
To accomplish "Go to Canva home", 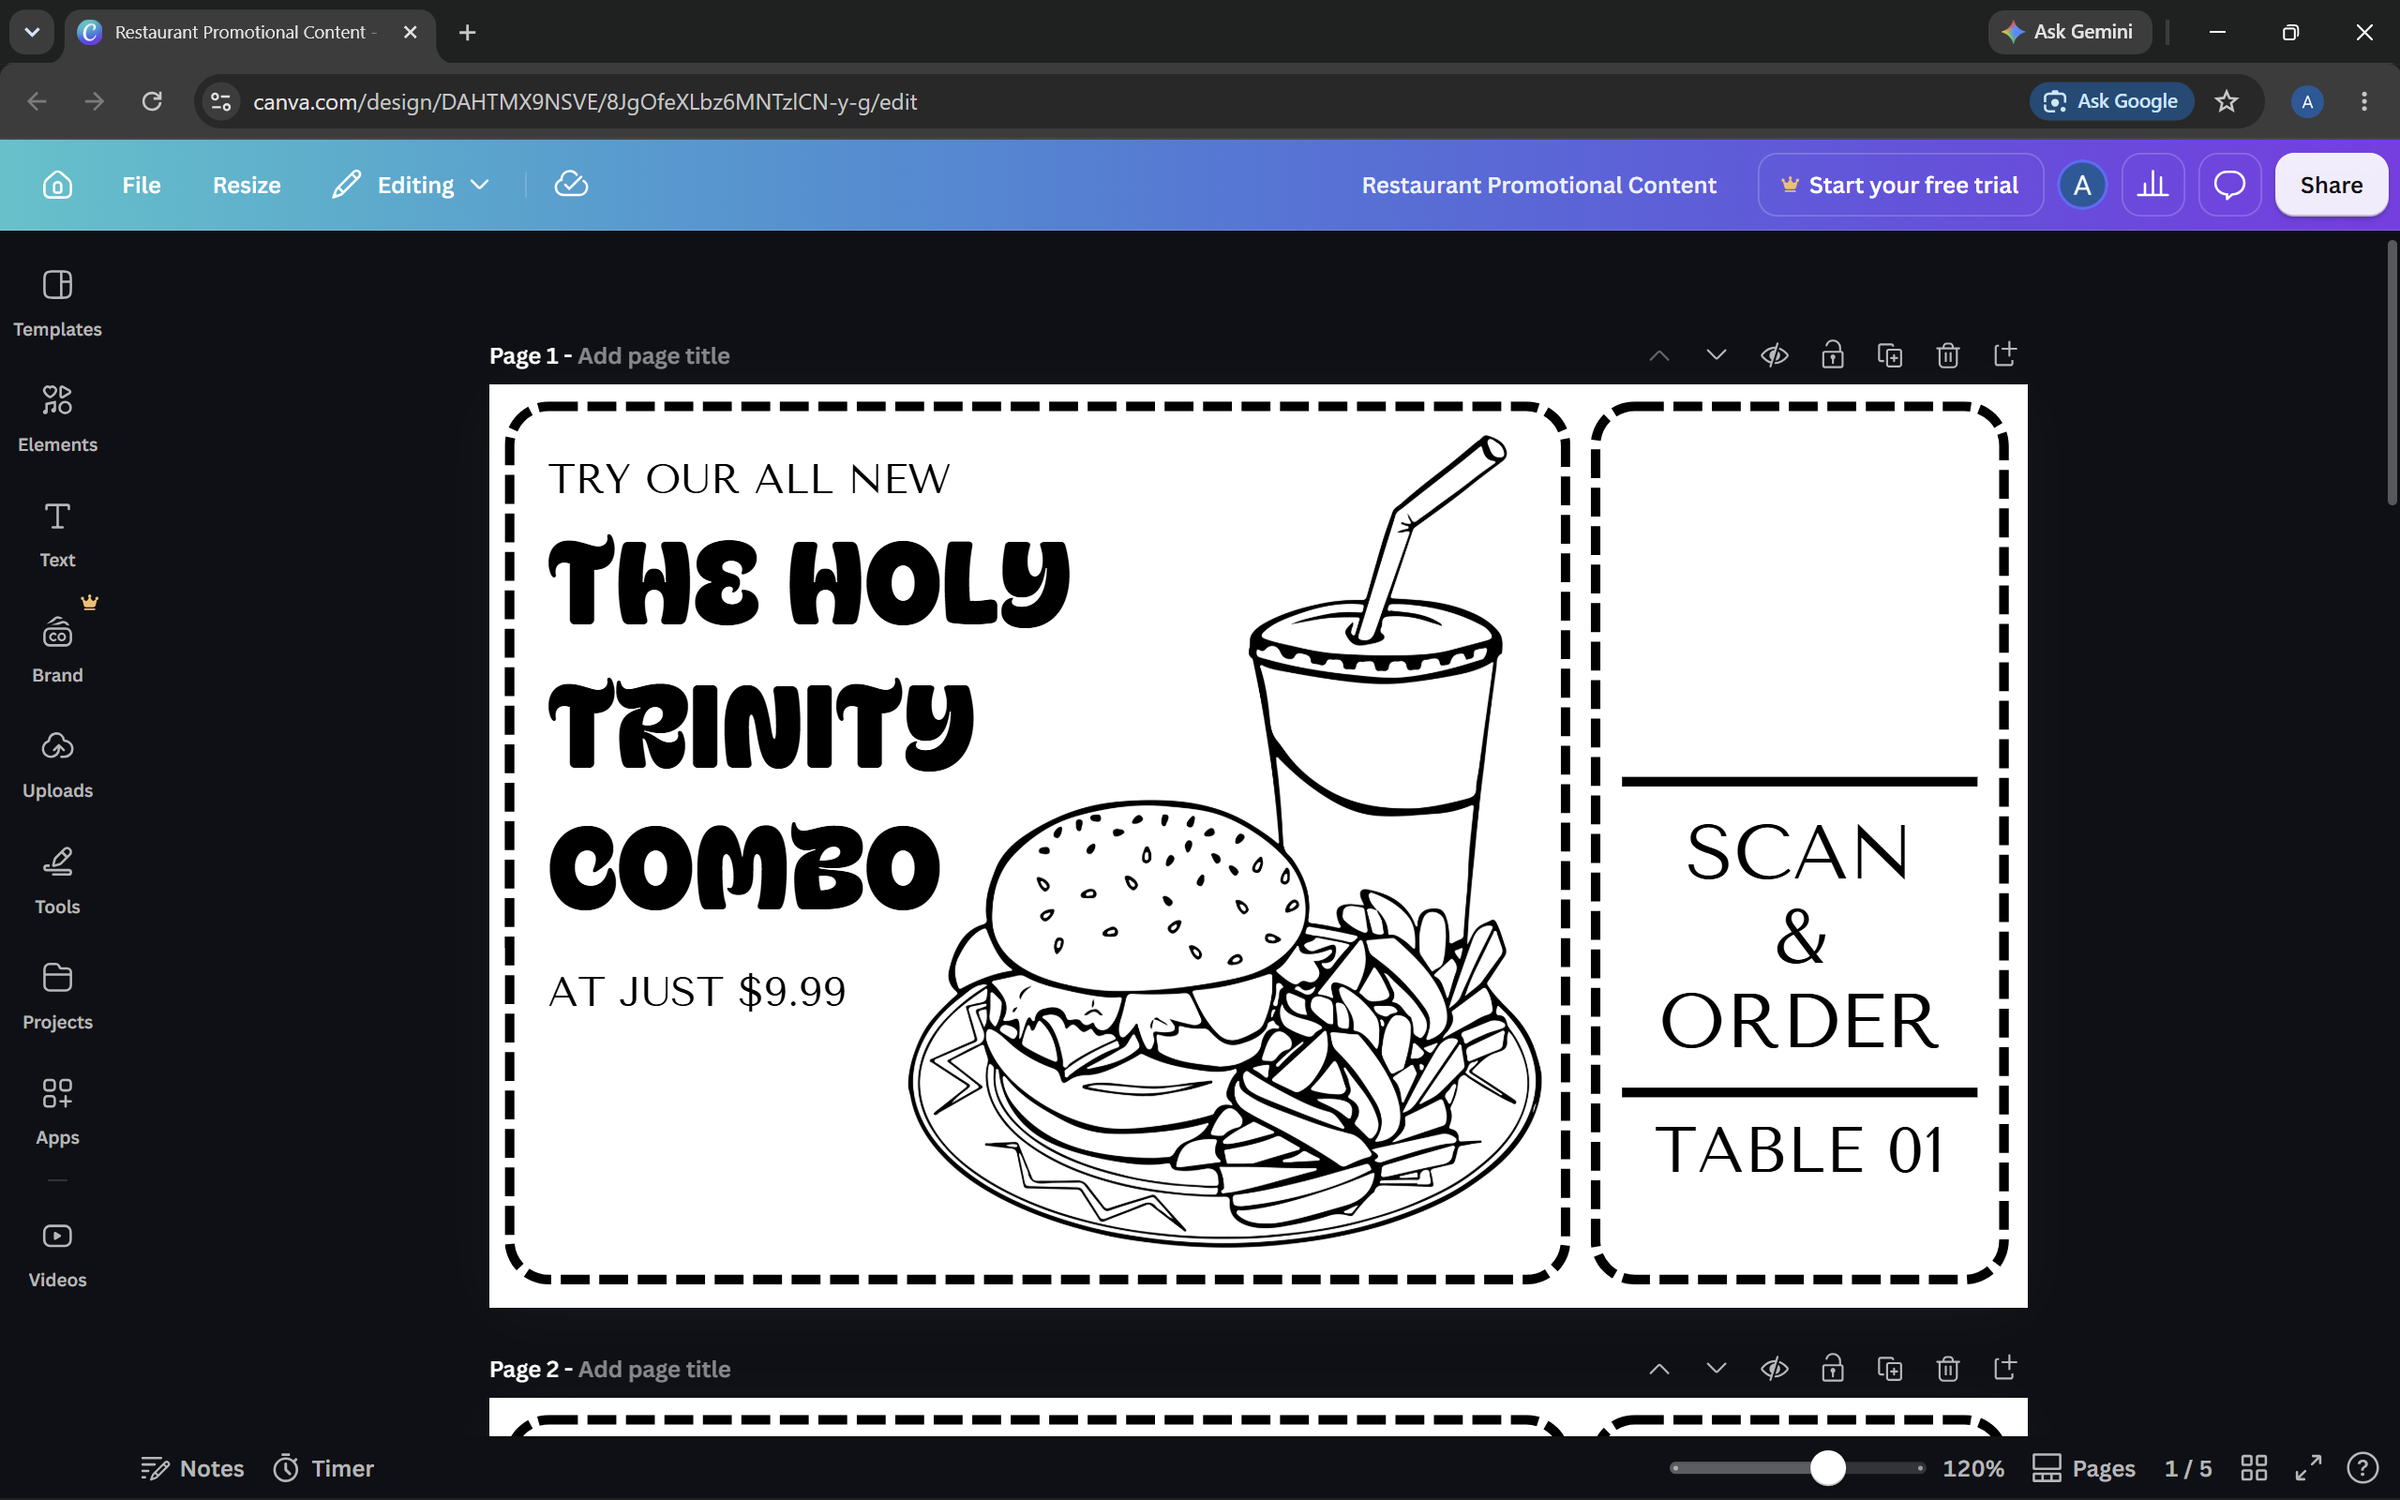I will [x=57, y=185].
